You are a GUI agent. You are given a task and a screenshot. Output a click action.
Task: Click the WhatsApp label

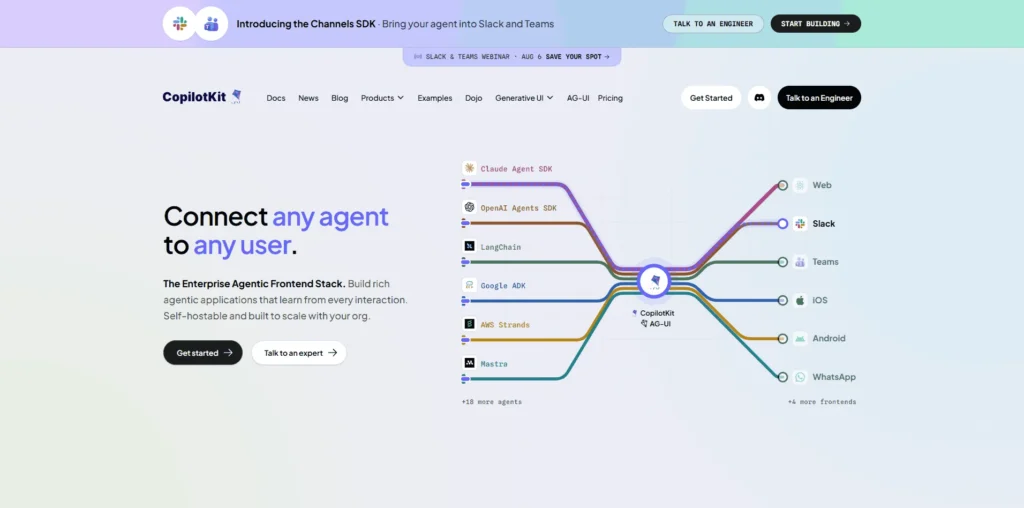[x=834, y=377]
